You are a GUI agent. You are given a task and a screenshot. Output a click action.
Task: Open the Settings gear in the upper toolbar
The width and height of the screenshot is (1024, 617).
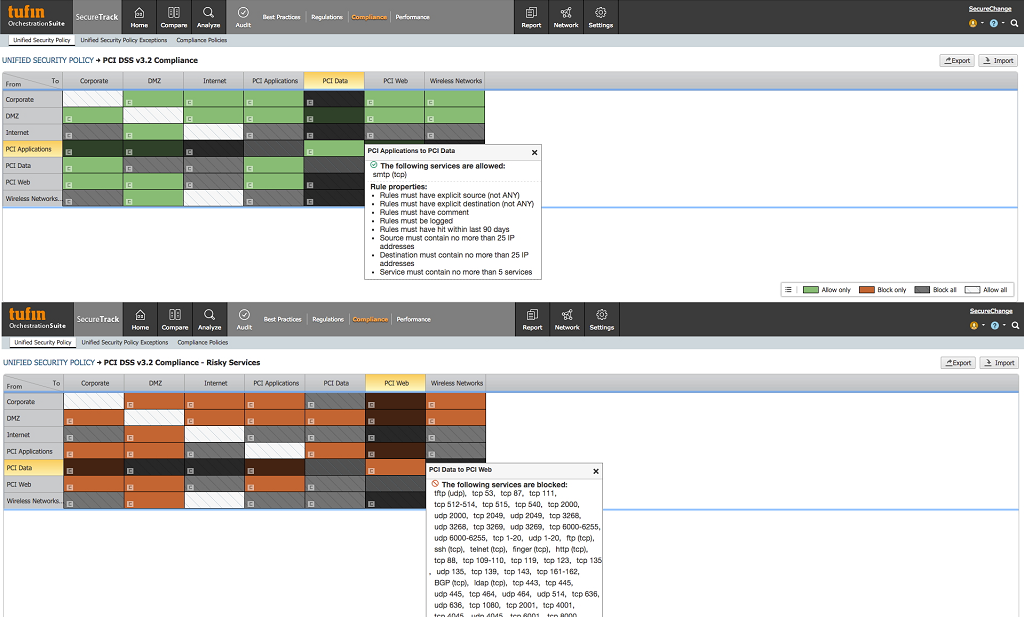click(x=601, y=16)
